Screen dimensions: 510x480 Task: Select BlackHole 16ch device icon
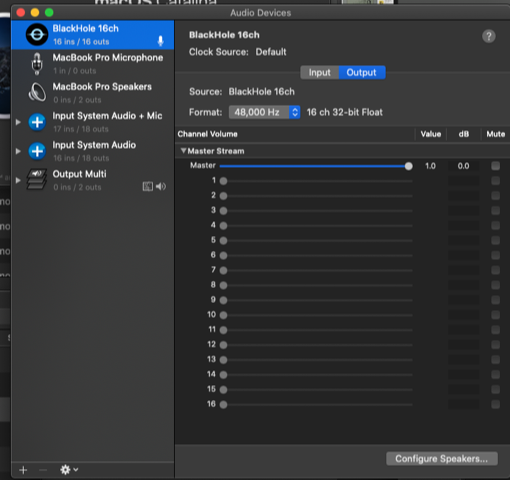coord(37,35)
